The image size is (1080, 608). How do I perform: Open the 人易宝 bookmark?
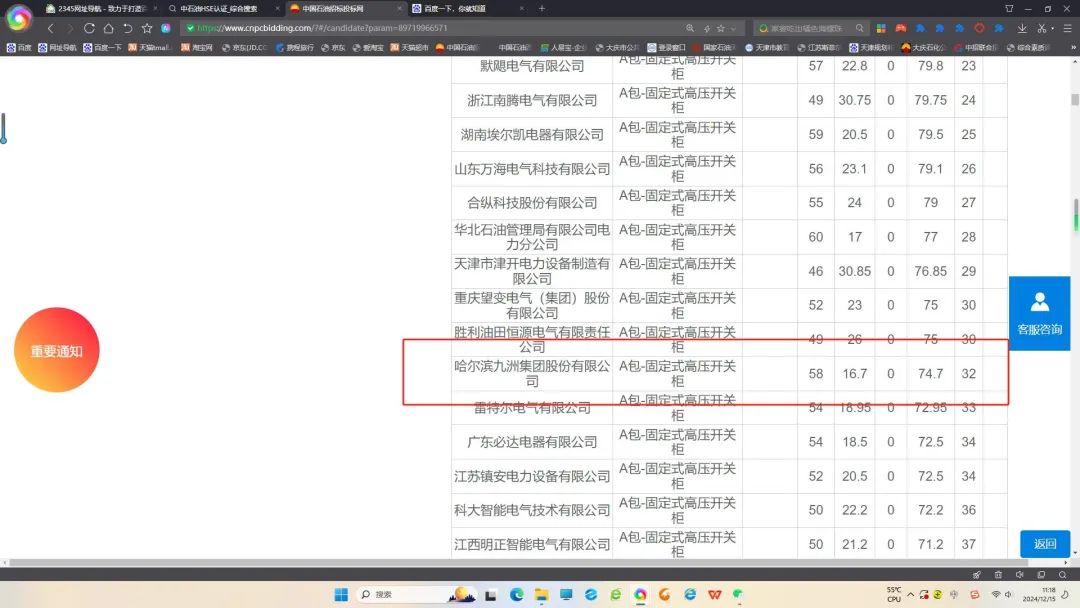563,48
